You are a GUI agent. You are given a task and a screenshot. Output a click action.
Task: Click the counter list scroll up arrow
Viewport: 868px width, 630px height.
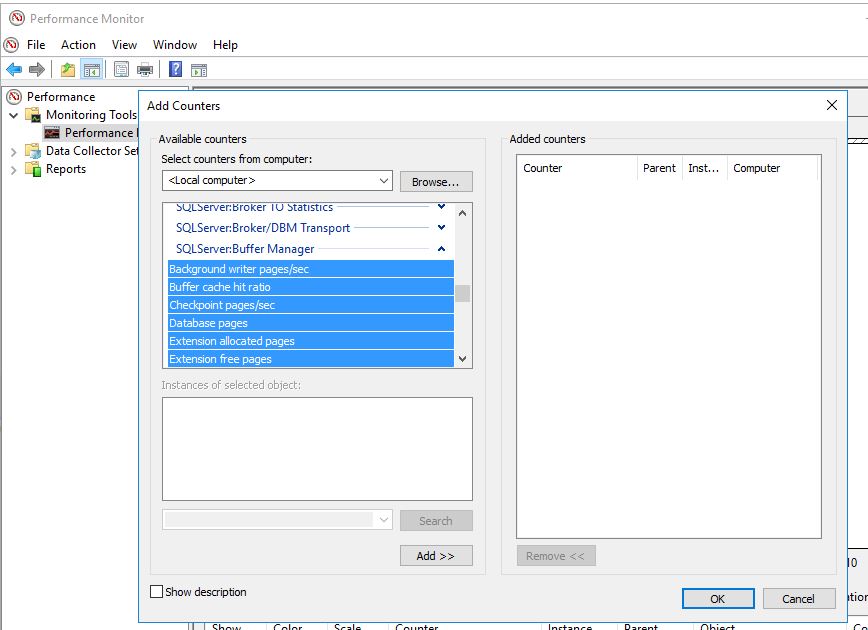(x=463, y=213)
